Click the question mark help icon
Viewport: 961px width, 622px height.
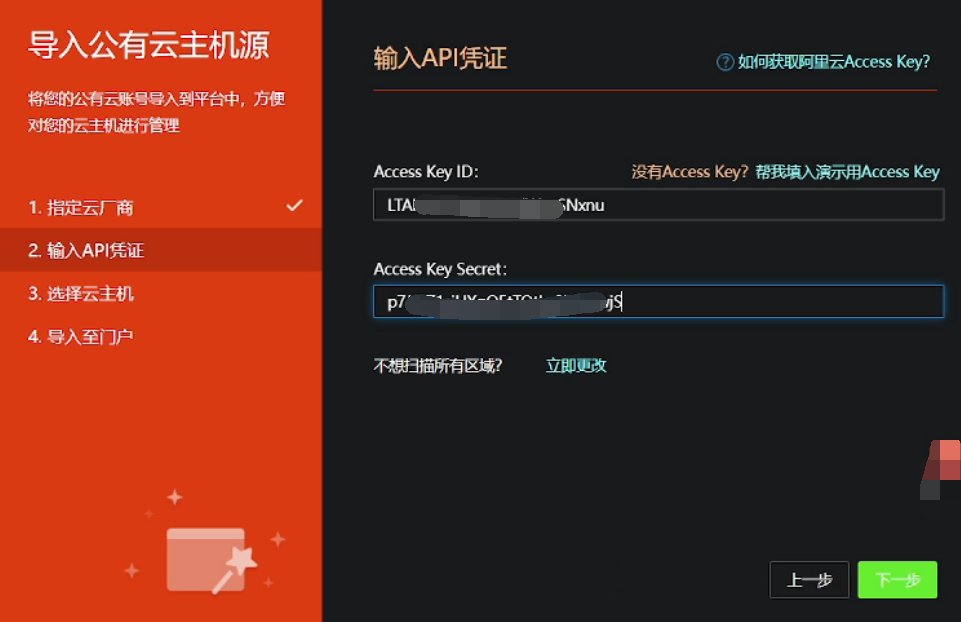click(725, 62)
